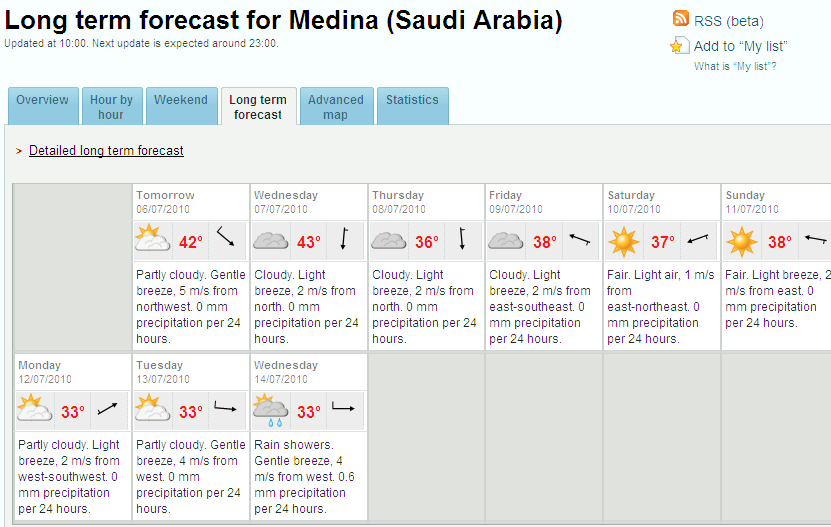Click the sun icon for Saturday 10/07/2010

(x=624, y=242)
